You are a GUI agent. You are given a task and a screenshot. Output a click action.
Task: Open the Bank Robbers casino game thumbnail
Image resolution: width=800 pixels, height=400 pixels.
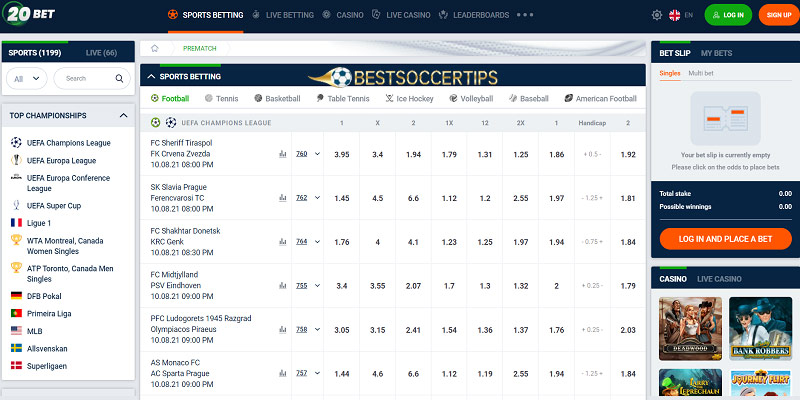pyautogui.click(x=760, y=329)
